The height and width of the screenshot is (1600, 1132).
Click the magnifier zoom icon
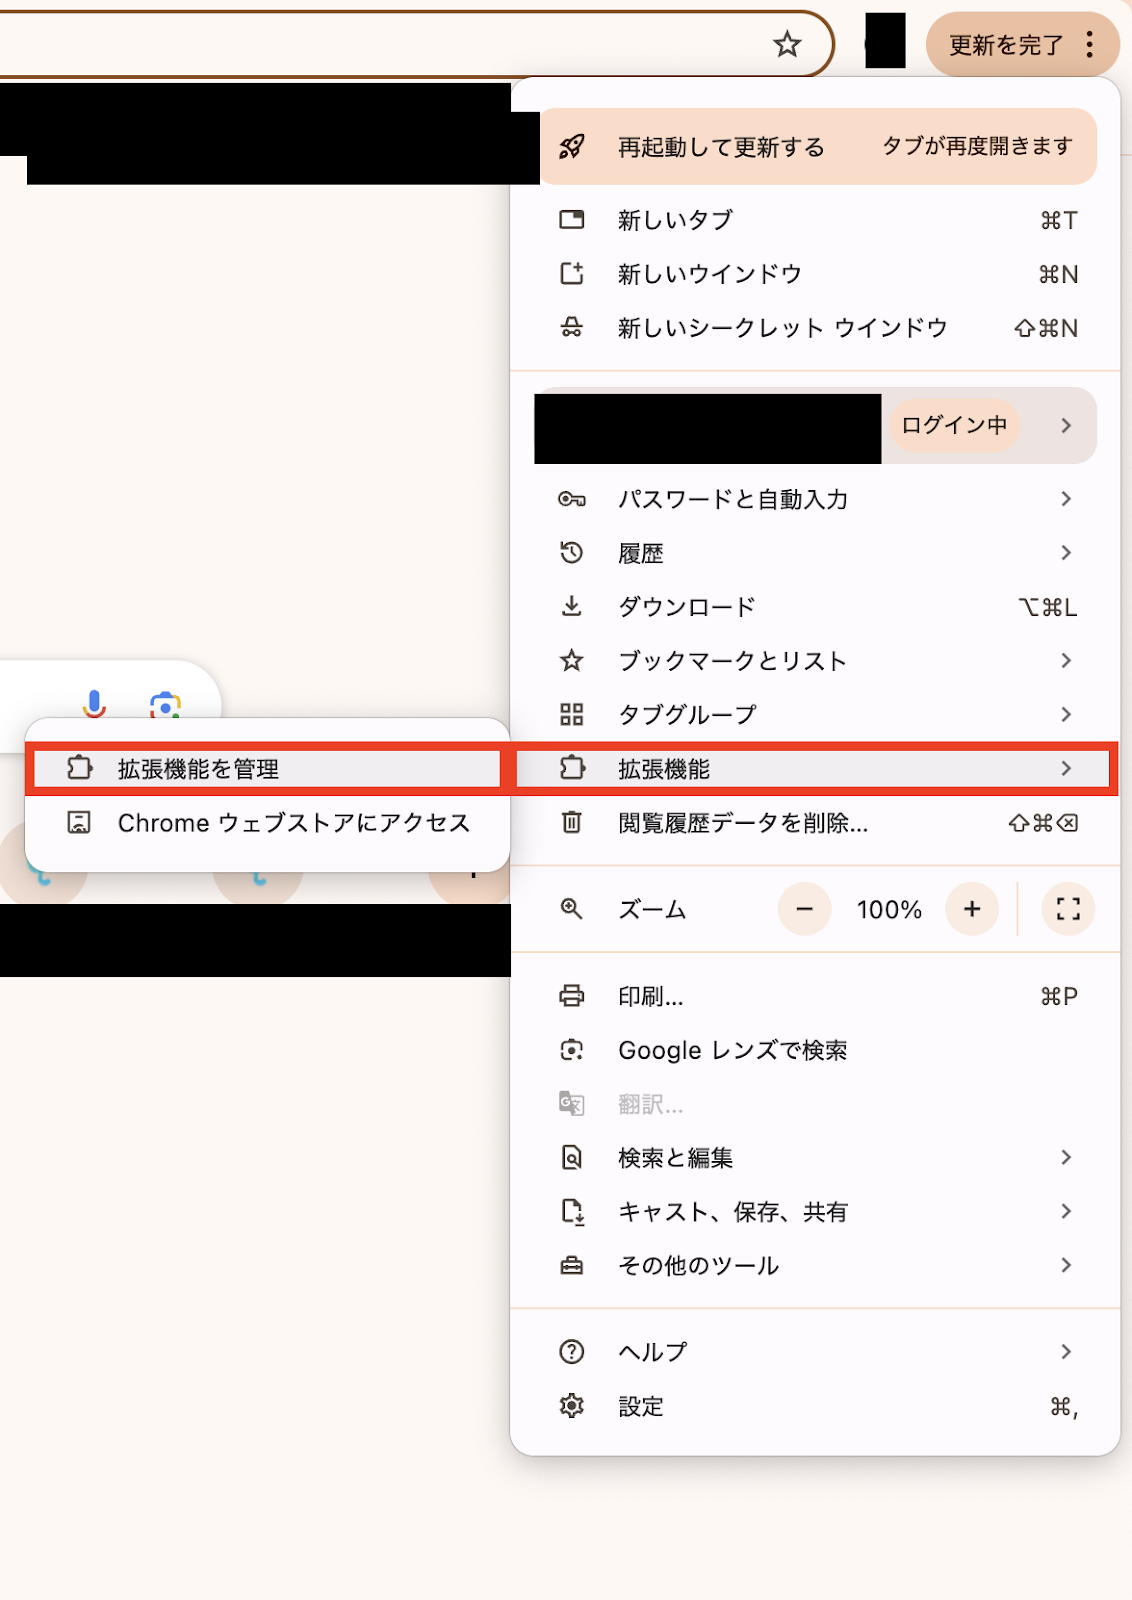click(571, 909)
